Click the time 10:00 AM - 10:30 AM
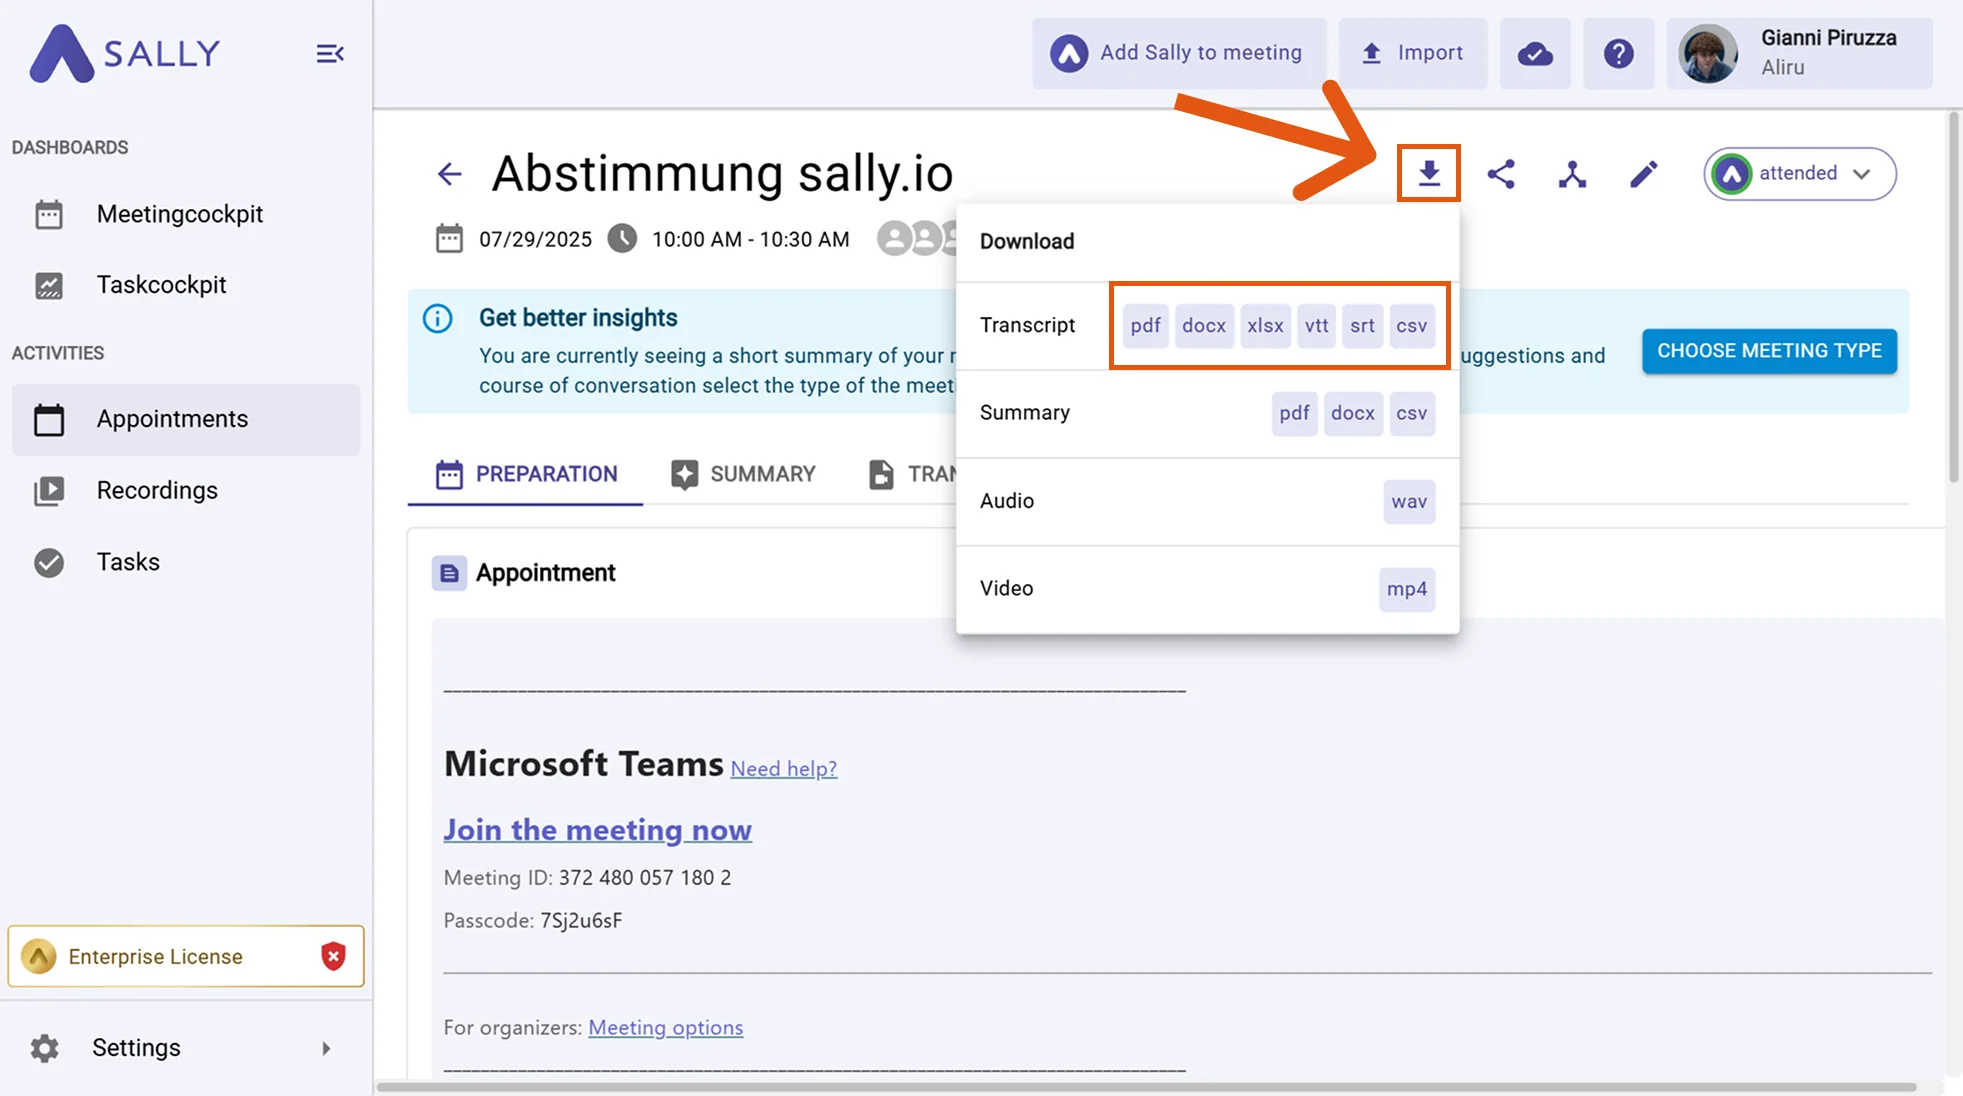The image size is (1963, 1096). 750,239
